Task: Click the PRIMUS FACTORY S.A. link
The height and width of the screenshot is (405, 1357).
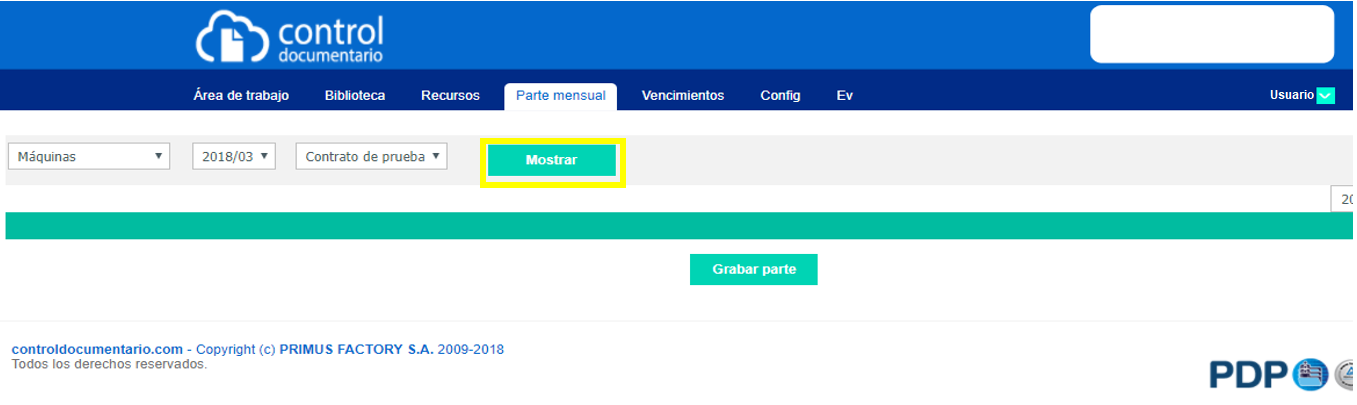Action: pyautogui.click(x=356, y=350)
